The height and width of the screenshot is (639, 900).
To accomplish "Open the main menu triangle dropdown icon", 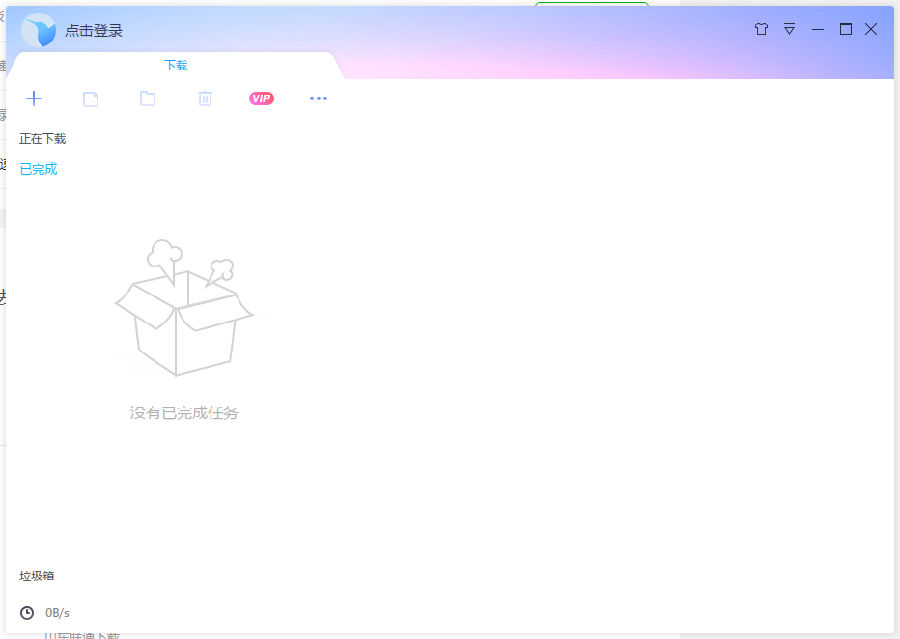I will pos(790,29).
